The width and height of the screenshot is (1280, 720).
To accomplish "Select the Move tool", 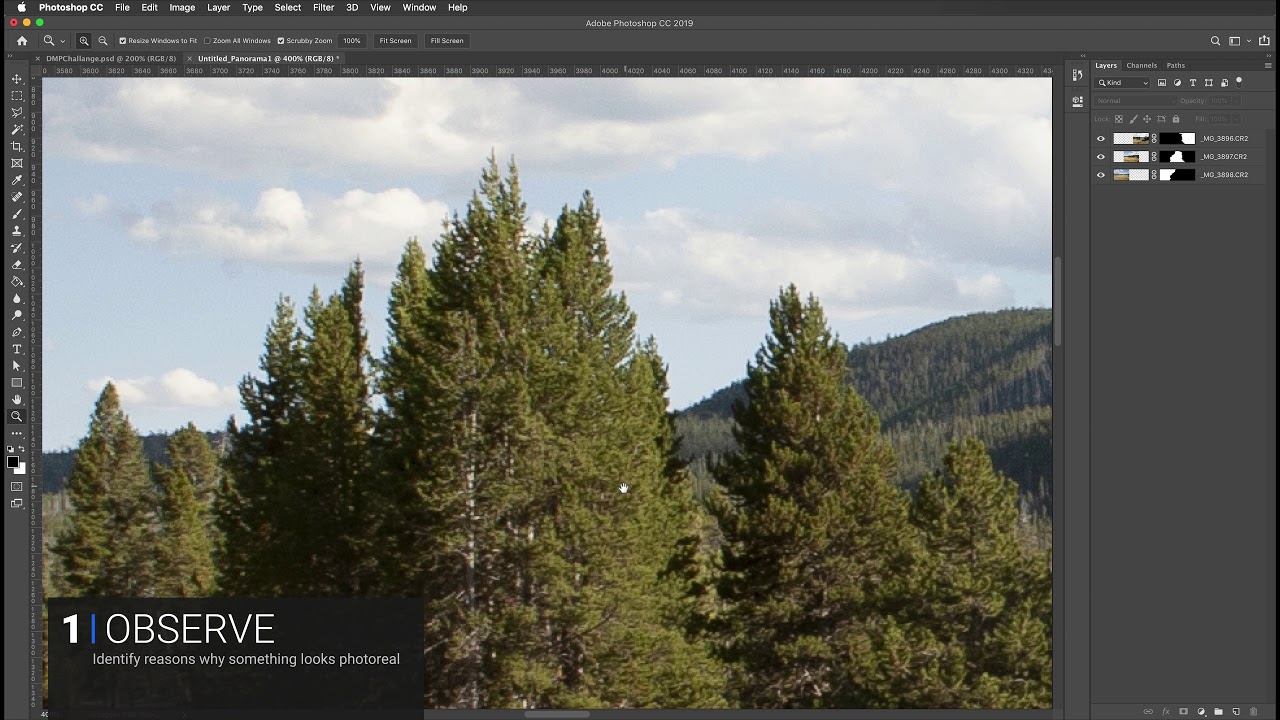I will tap(17, 79).
